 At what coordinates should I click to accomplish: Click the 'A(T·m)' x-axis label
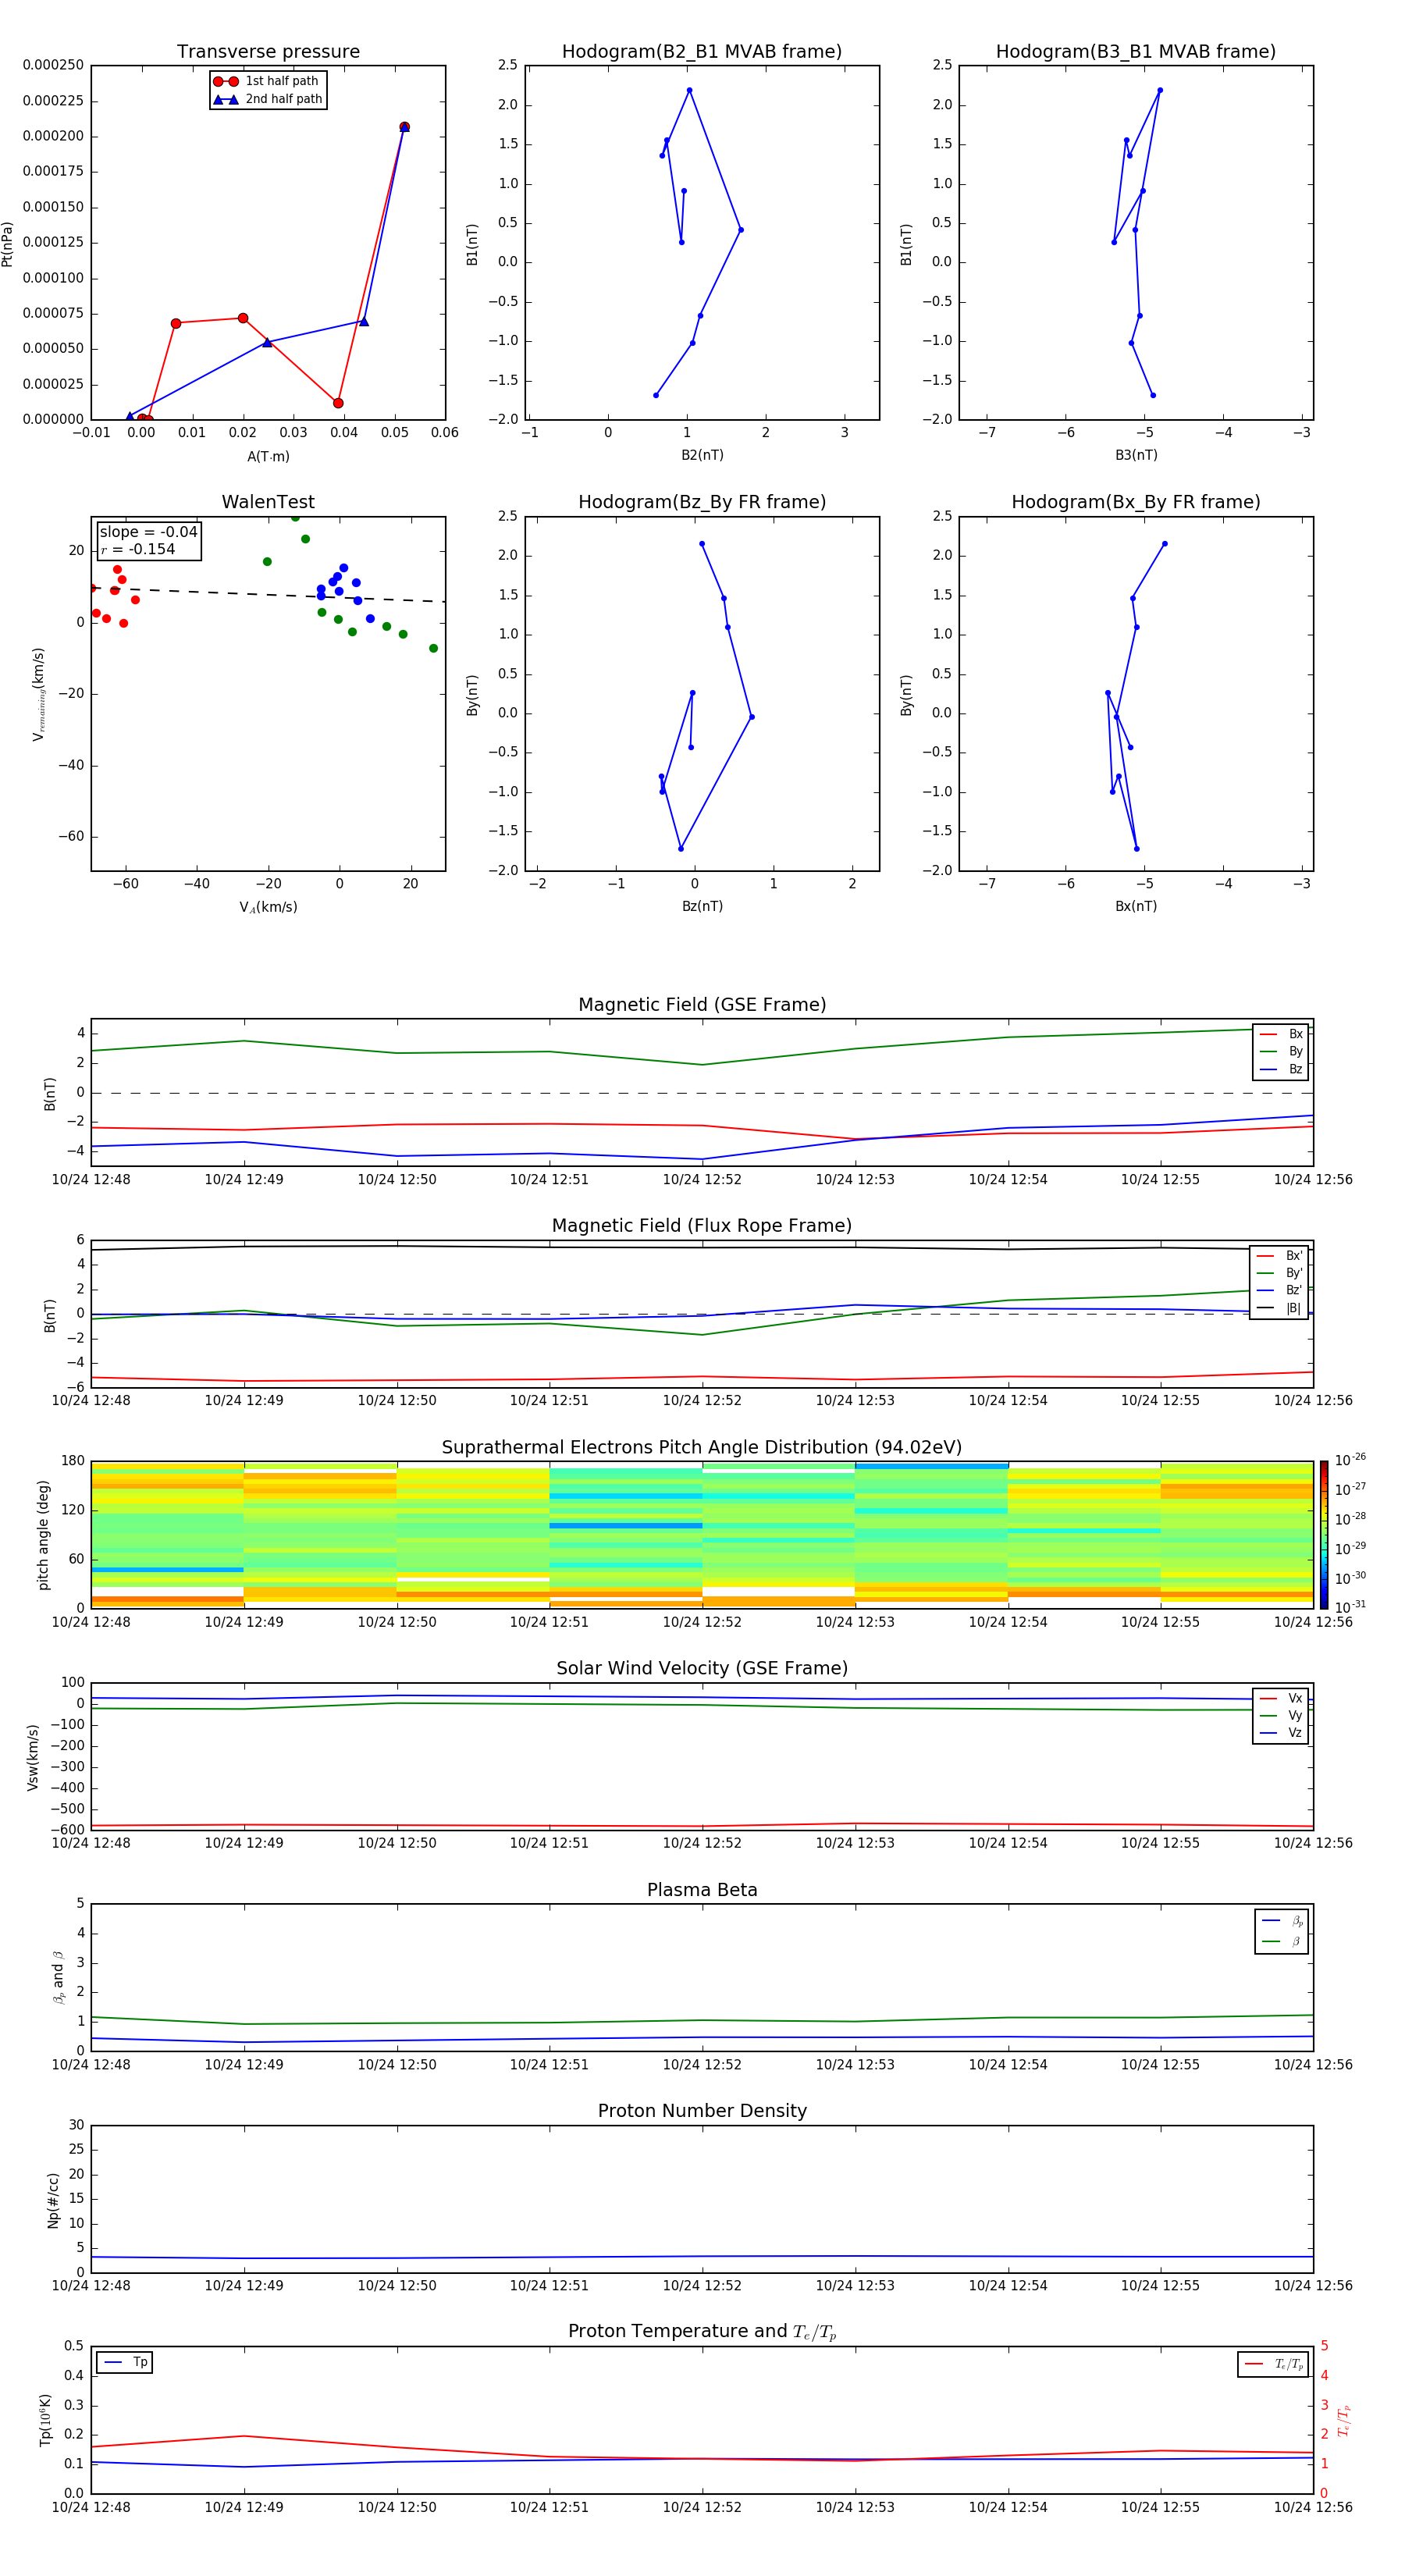coord(268,457)
